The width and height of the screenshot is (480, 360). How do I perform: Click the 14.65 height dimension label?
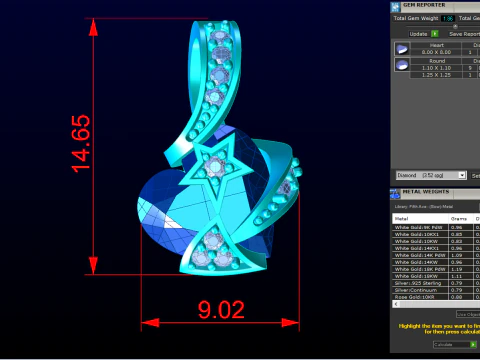81,144
